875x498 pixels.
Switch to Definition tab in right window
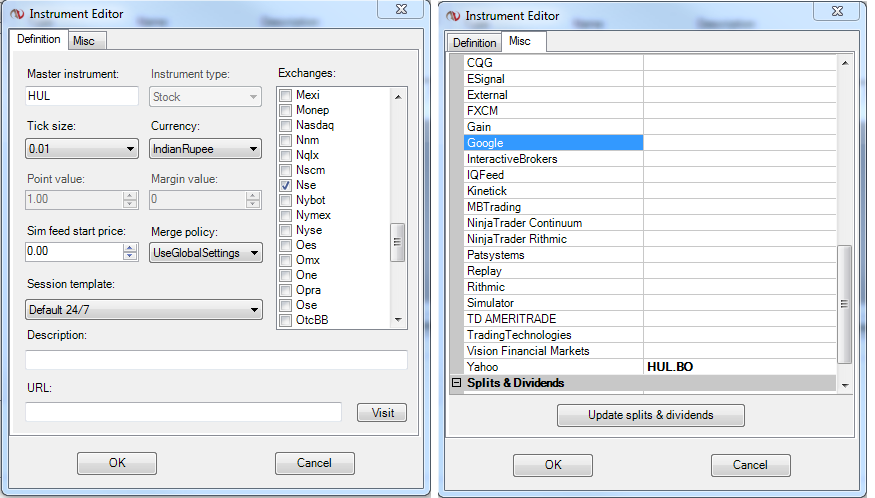pyautogui.click(x=474, y=42)
